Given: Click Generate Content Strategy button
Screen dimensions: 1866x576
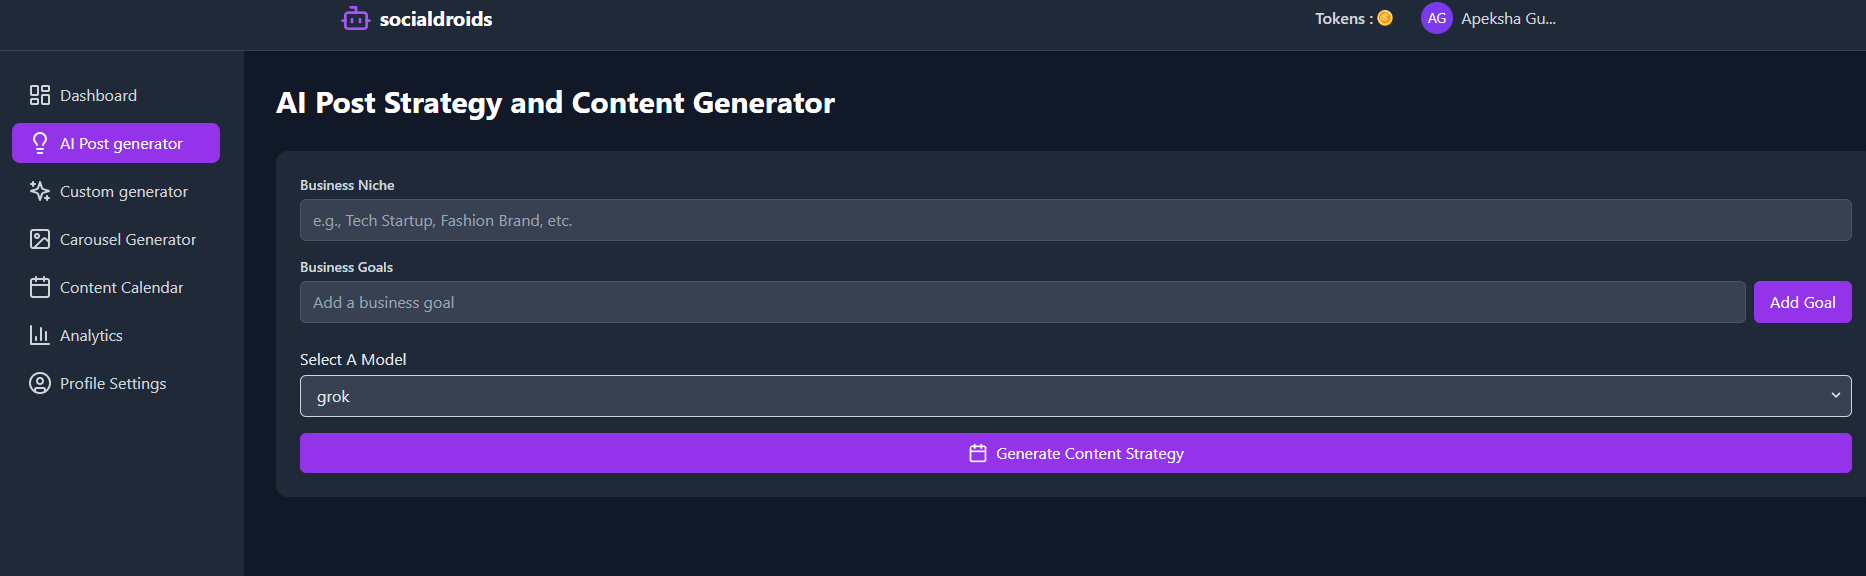Looking at the screenshot, I should tap(1075, 453).
